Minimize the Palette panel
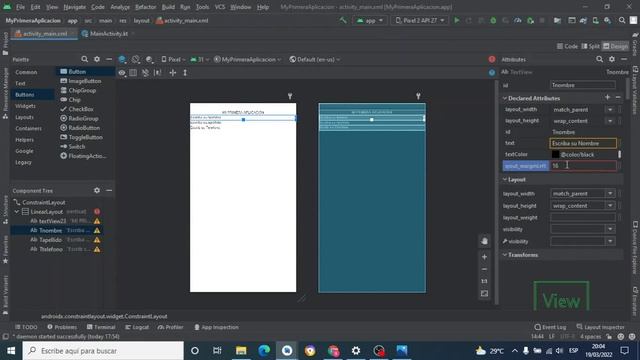The image size is (640, 360). tap(109, 59)
